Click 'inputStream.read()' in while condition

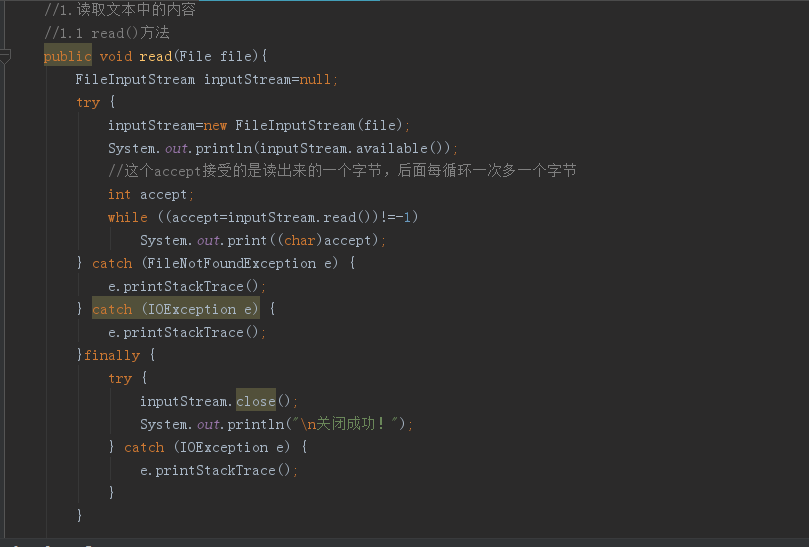(x=300, y=217)
